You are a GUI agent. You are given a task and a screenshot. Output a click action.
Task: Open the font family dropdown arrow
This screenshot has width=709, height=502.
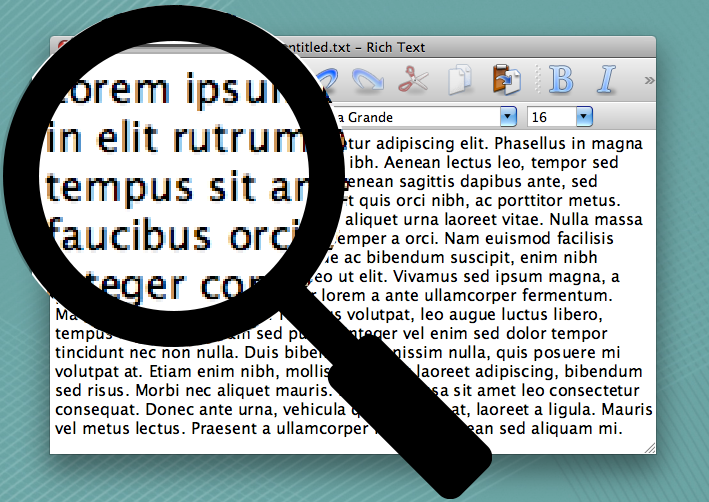click(x=508, y=116)
